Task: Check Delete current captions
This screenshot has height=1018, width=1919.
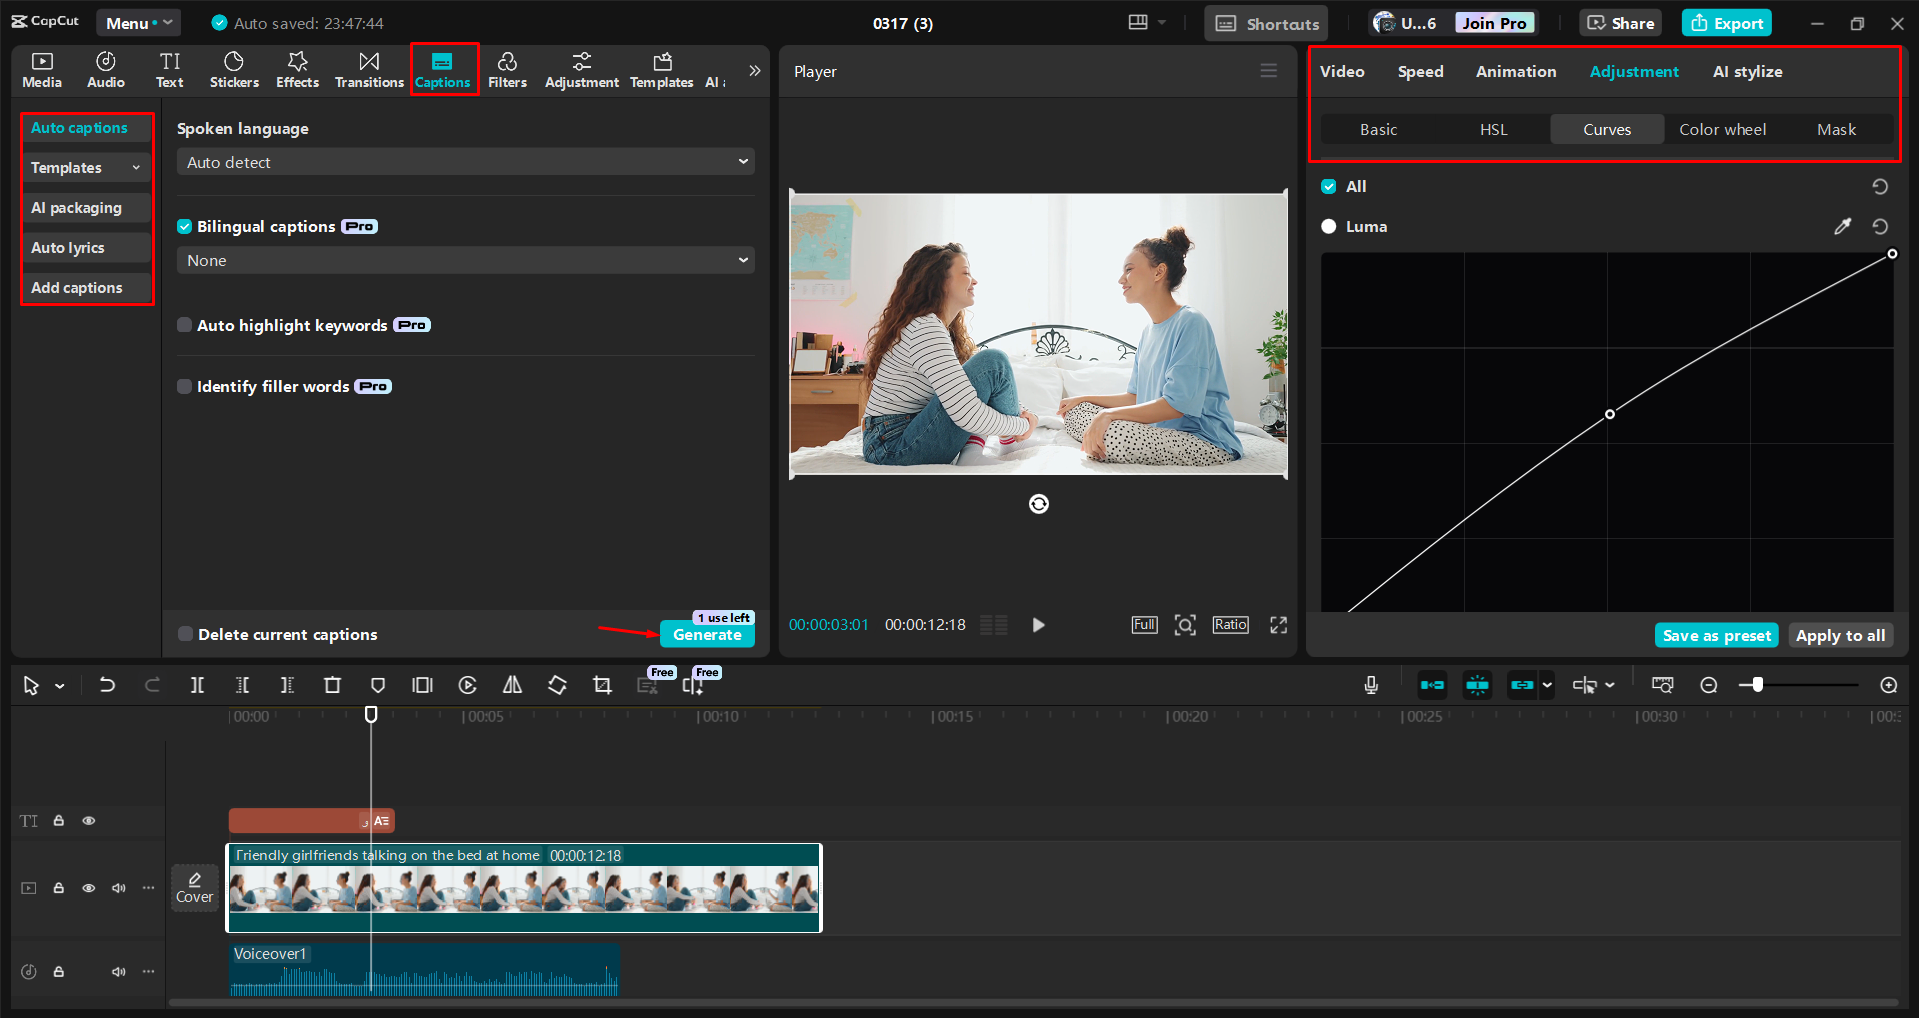Action: pos(185,634)
